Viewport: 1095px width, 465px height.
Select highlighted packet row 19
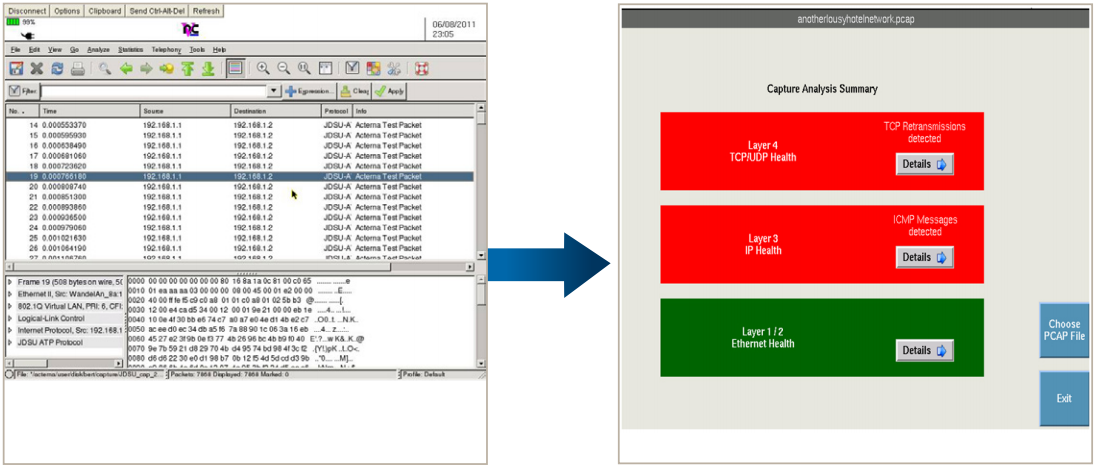pos(240,177)
